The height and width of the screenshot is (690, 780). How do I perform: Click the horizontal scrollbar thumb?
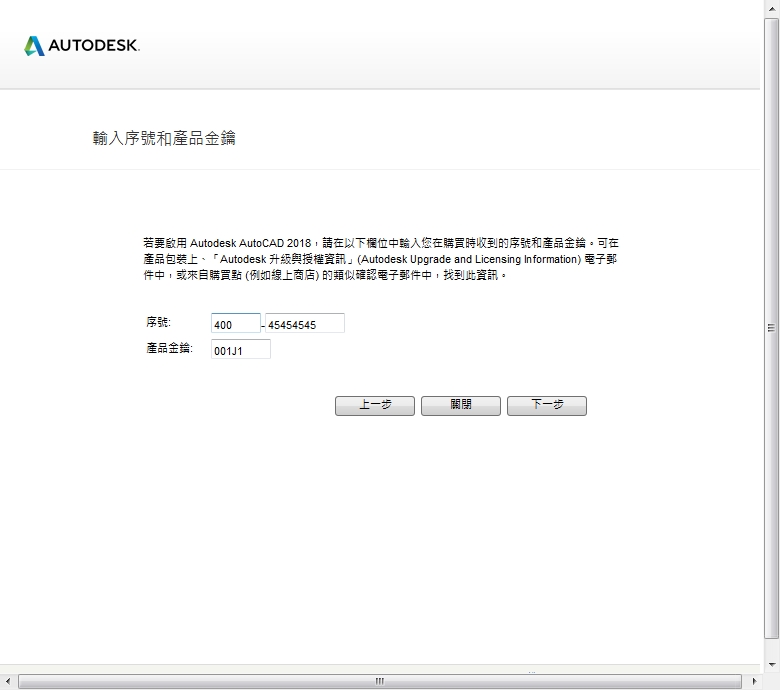pos(380,681)
